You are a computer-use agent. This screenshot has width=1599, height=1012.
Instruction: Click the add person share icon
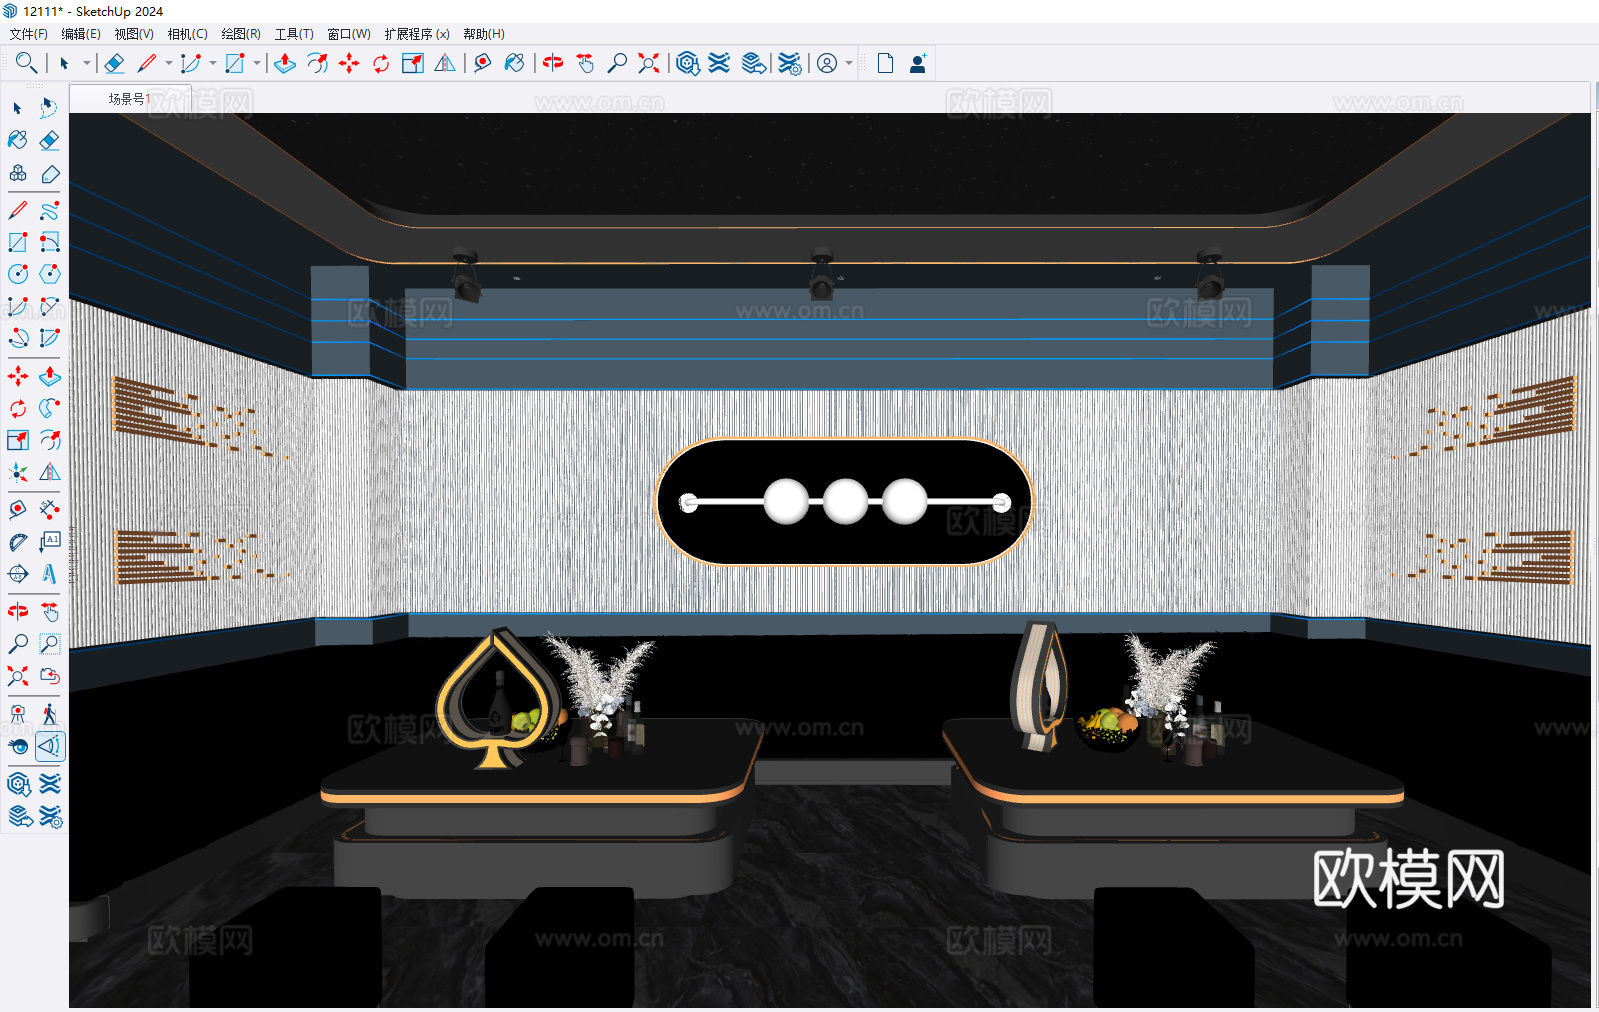point(917,63)
